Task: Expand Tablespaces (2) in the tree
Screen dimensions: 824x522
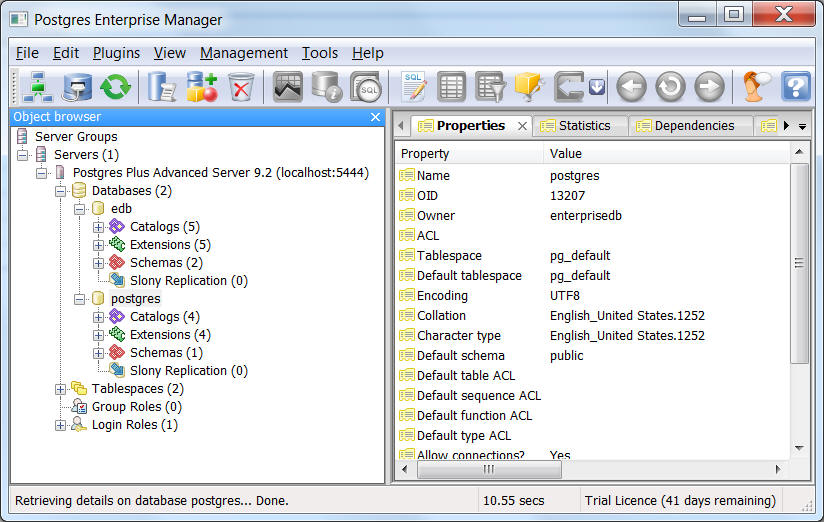Action: [61, 389]
